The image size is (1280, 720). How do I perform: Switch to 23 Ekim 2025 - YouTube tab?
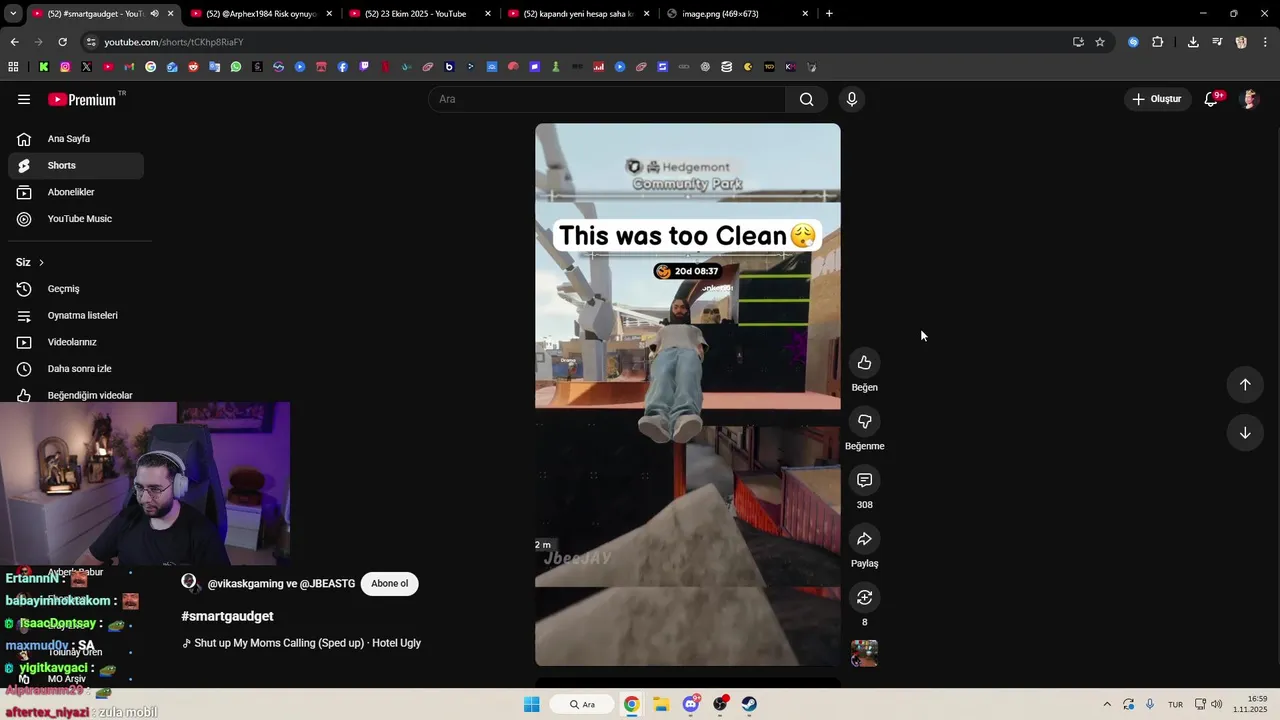(x=420, y=14)
